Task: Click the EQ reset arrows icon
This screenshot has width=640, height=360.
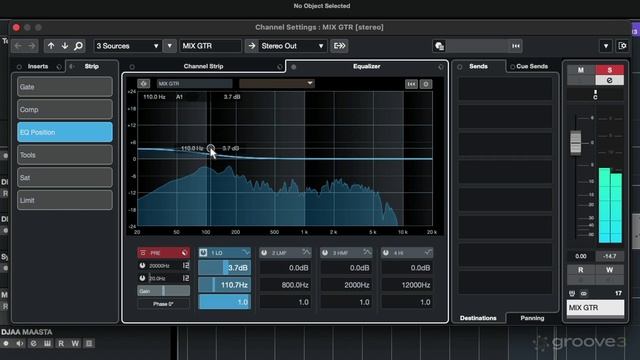Action: coord(411,84)
